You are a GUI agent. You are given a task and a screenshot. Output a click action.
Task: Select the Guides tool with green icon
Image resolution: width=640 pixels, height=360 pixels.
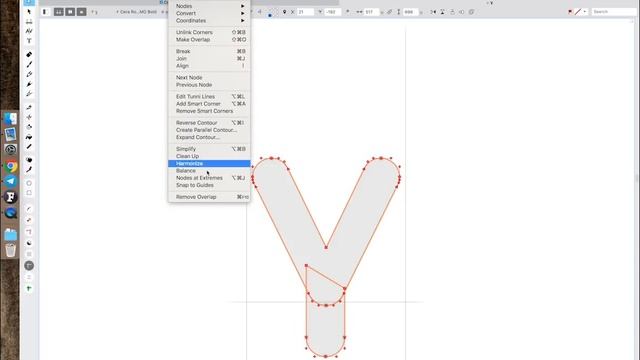(x=29, y=289)
